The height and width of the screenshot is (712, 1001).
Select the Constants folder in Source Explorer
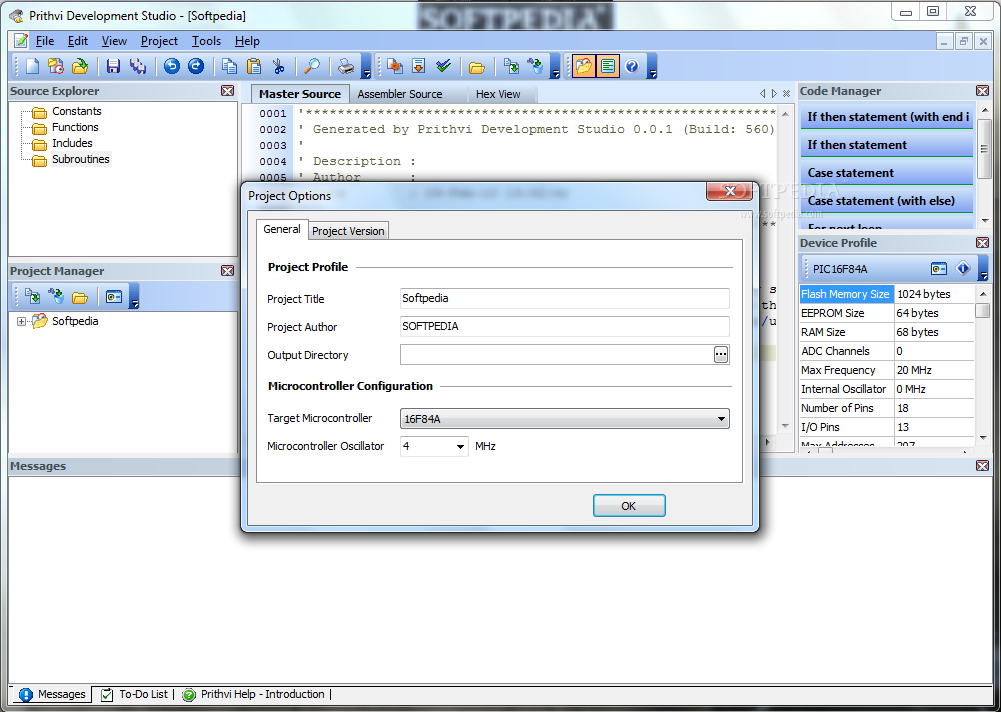click(x=68, y=111)
